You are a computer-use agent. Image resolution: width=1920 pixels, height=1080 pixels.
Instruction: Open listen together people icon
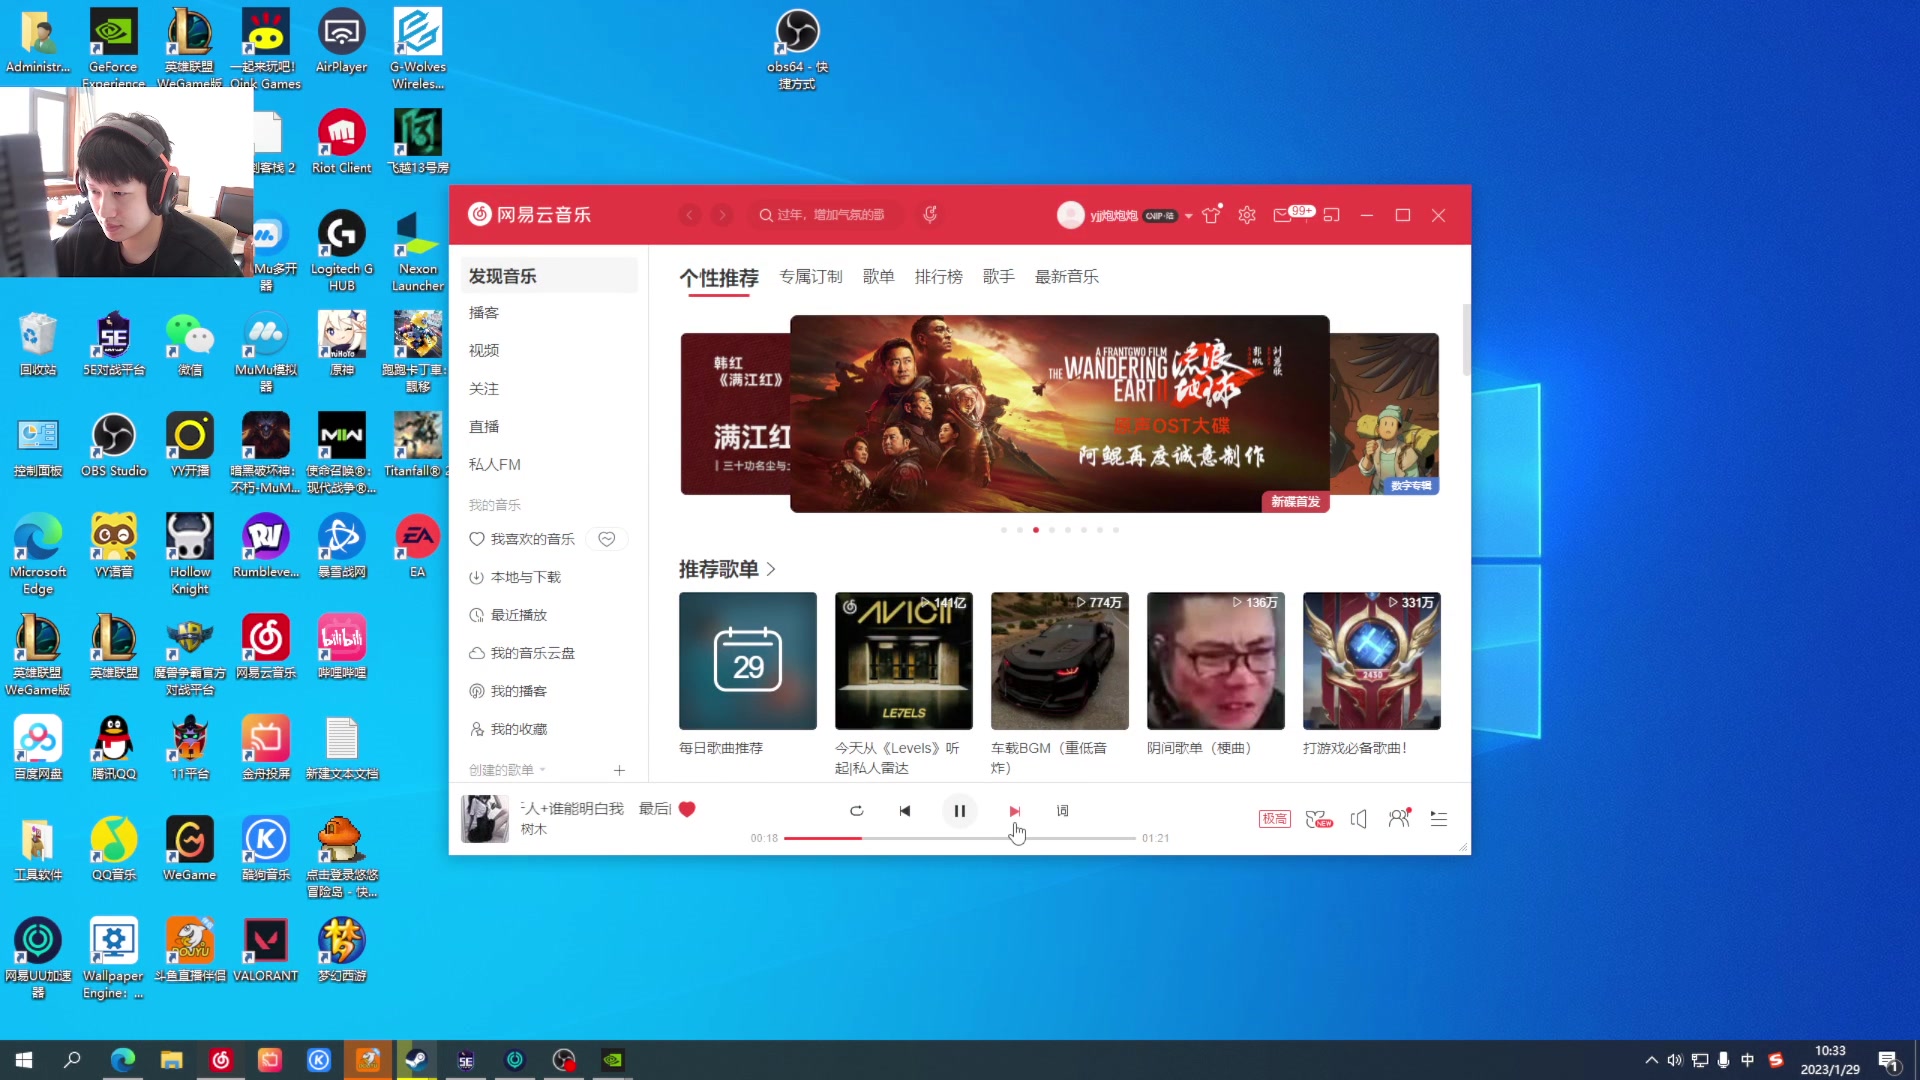1399,819
